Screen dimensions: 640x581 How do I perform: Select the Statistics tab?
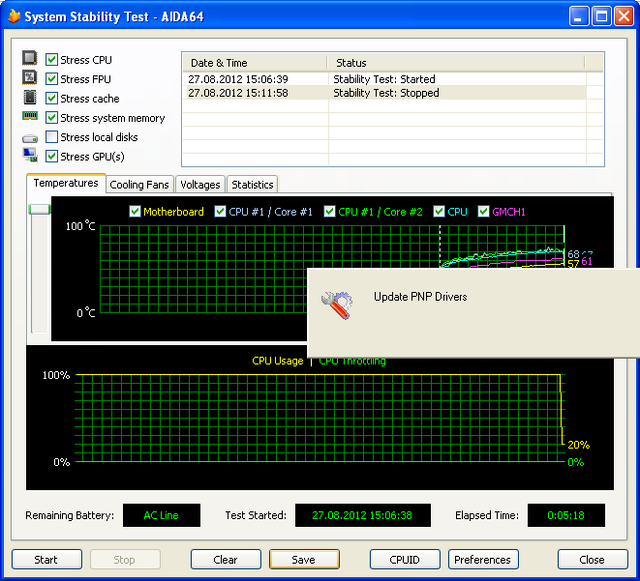(252, 185)
